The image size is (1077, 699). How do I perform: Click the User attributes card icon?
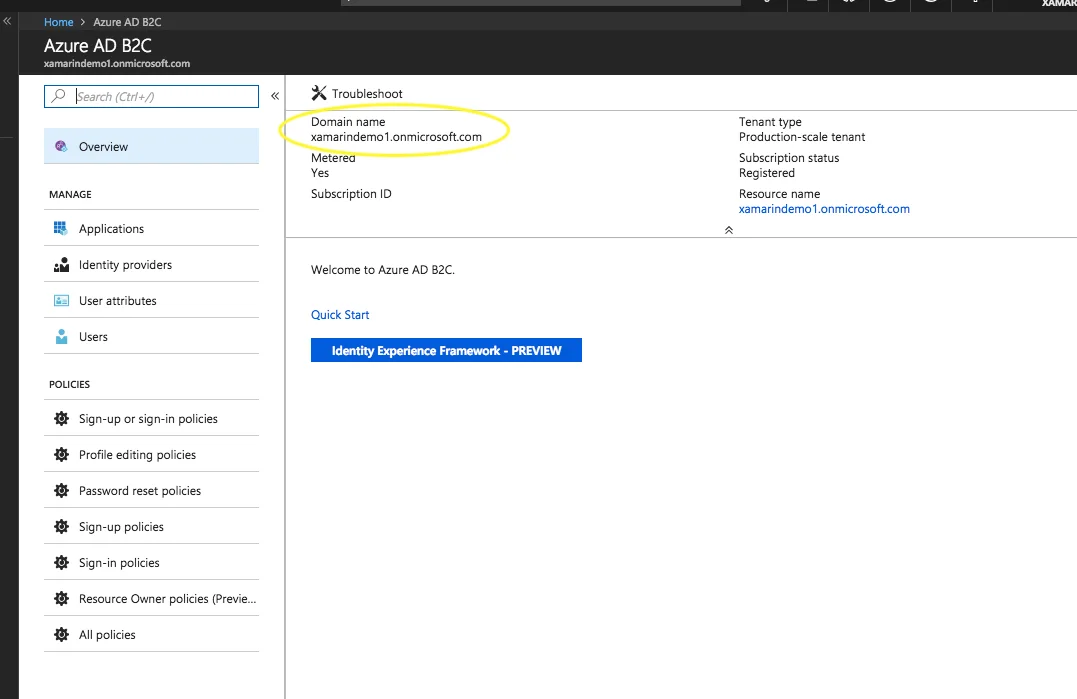click(61, 301)
